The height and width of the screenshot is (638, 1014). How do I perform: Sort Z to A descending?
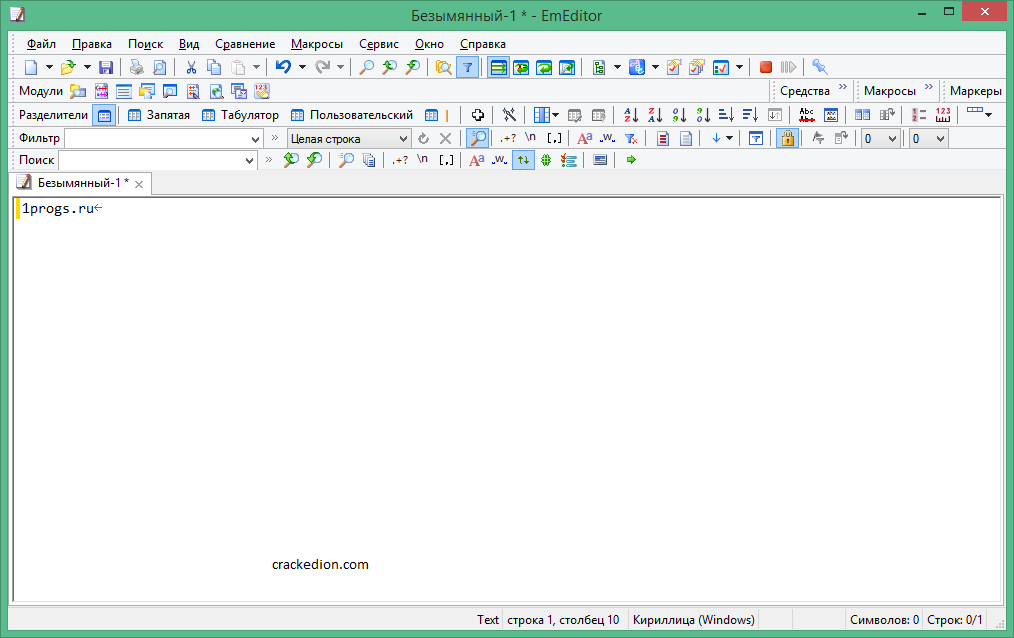655,115
